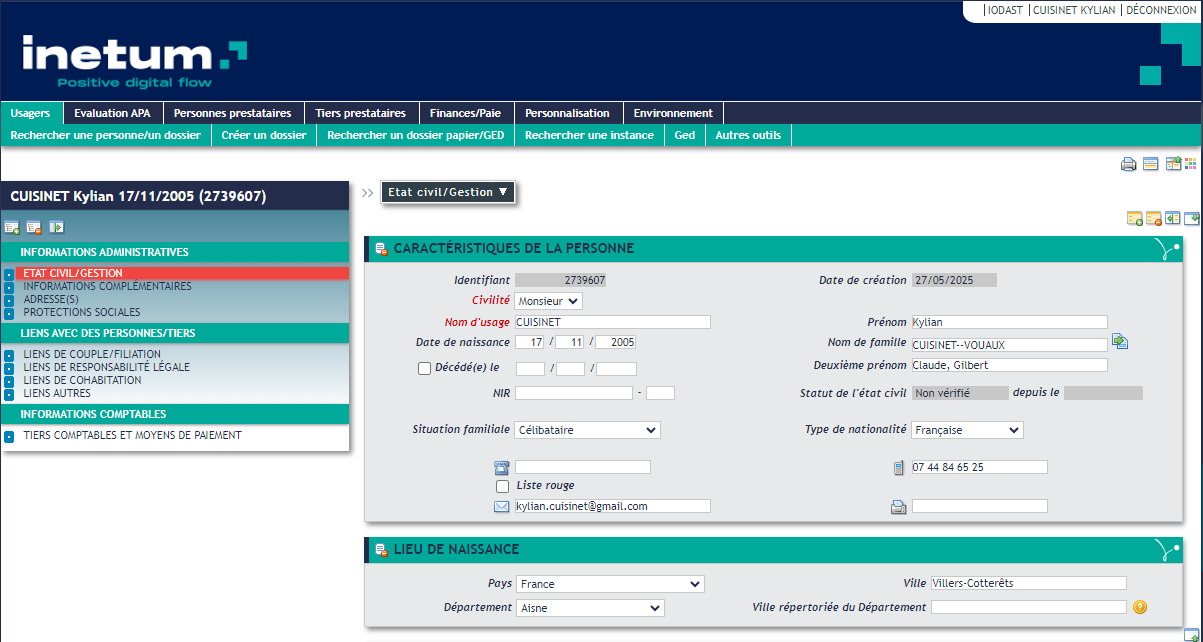
Task: Enable the Liste rouge checkbox
Action: click(x=503, y=486)
